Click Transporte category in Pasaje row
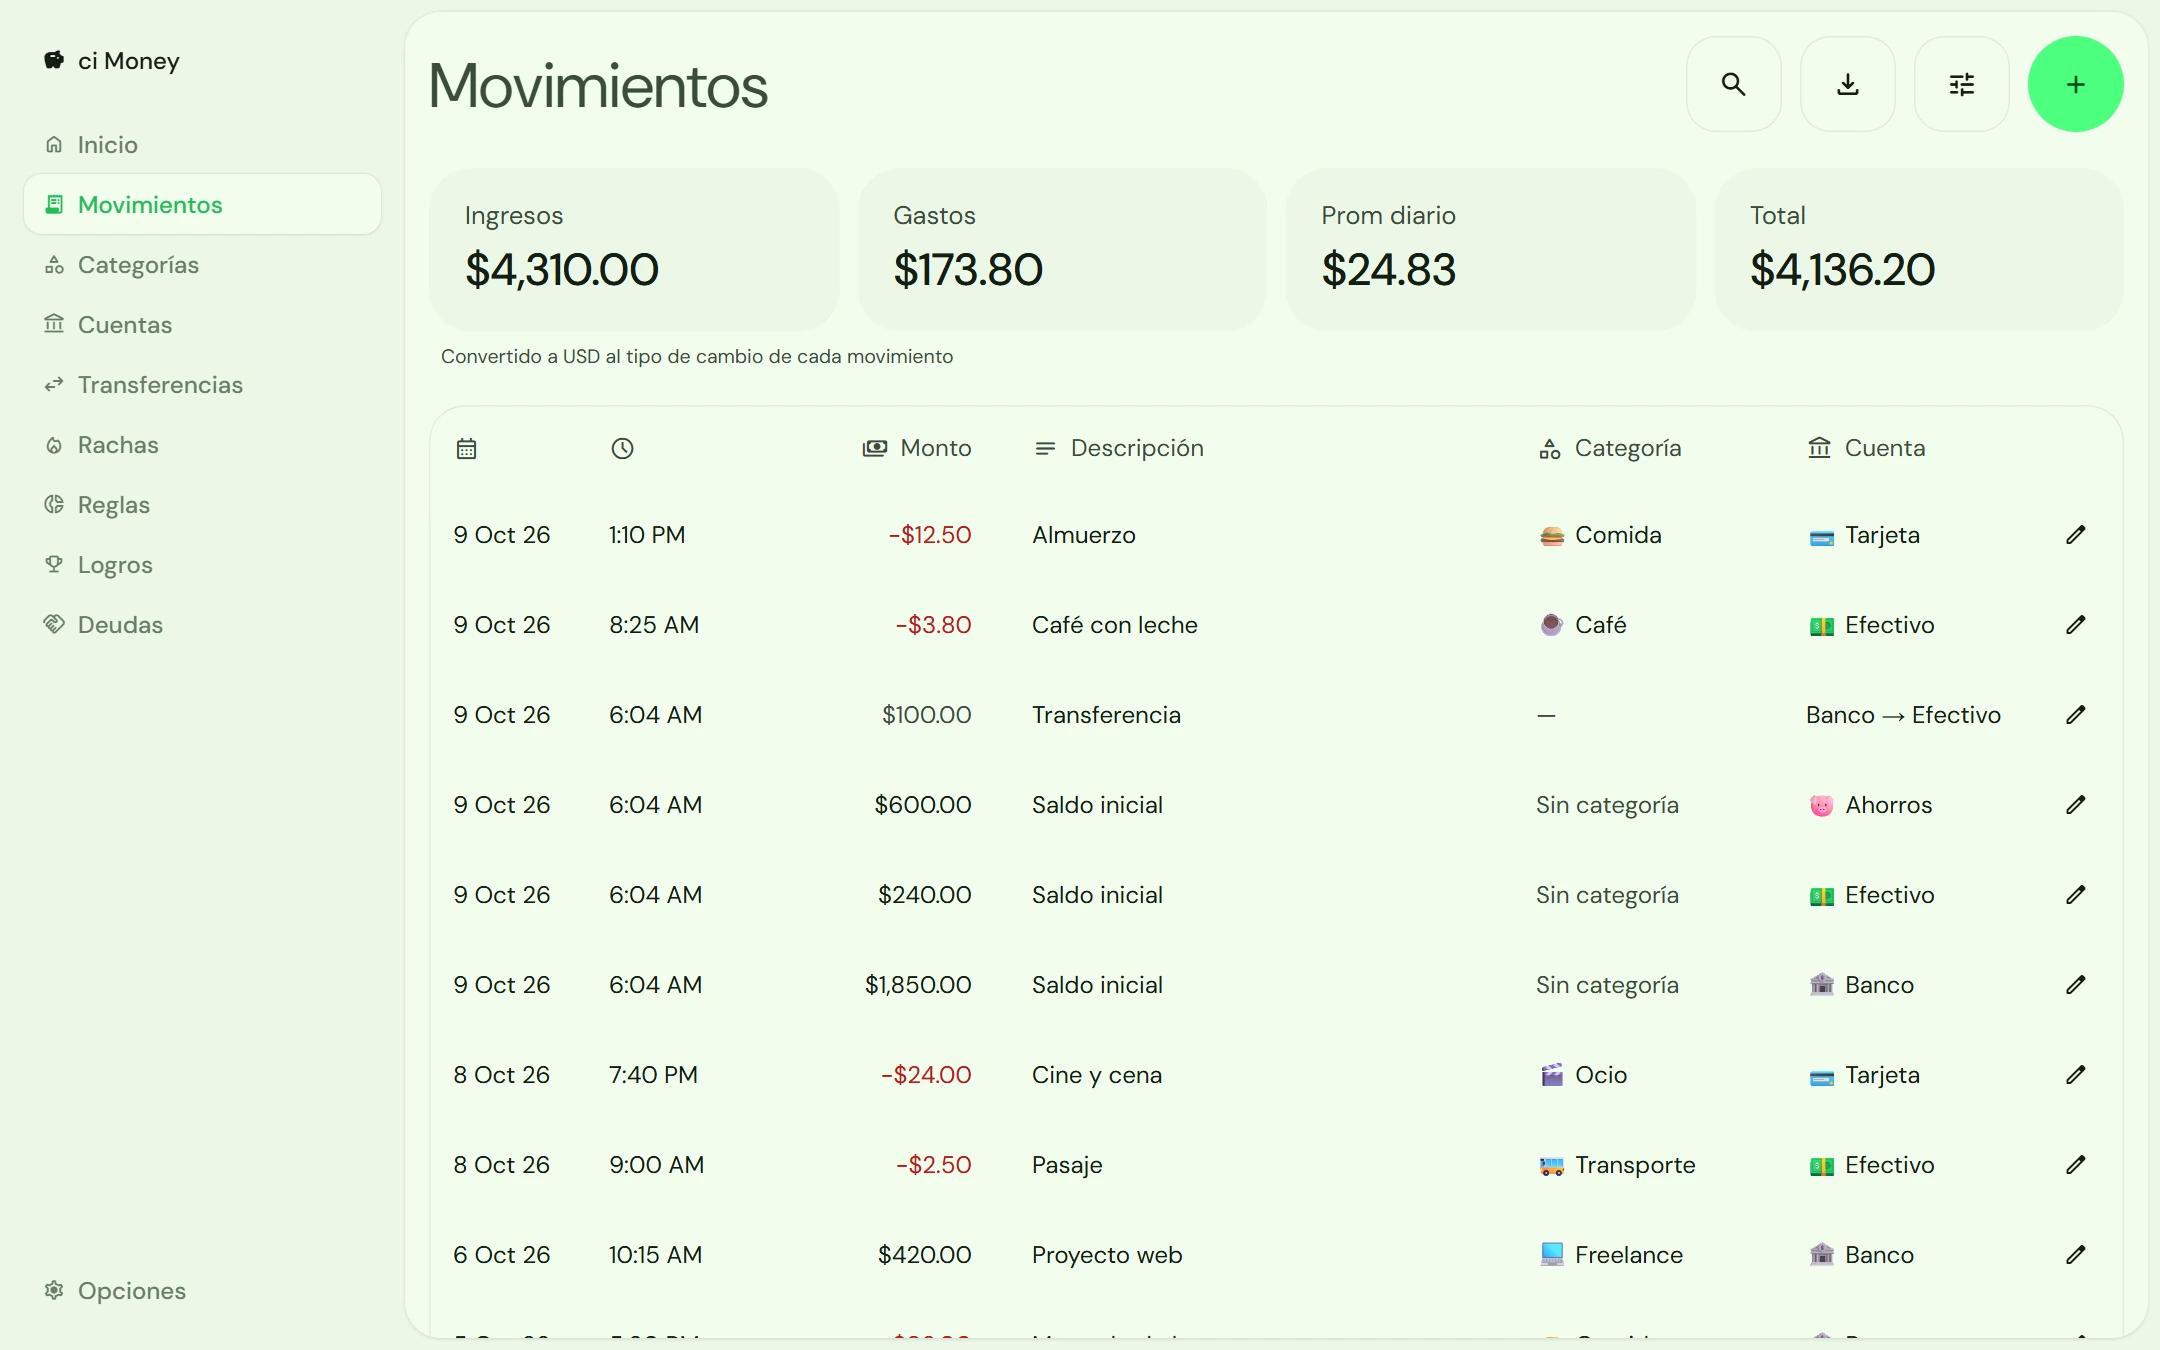Image resolution: width=2160 pixels, height=1350 pixels. (x=1617, y=1165)
